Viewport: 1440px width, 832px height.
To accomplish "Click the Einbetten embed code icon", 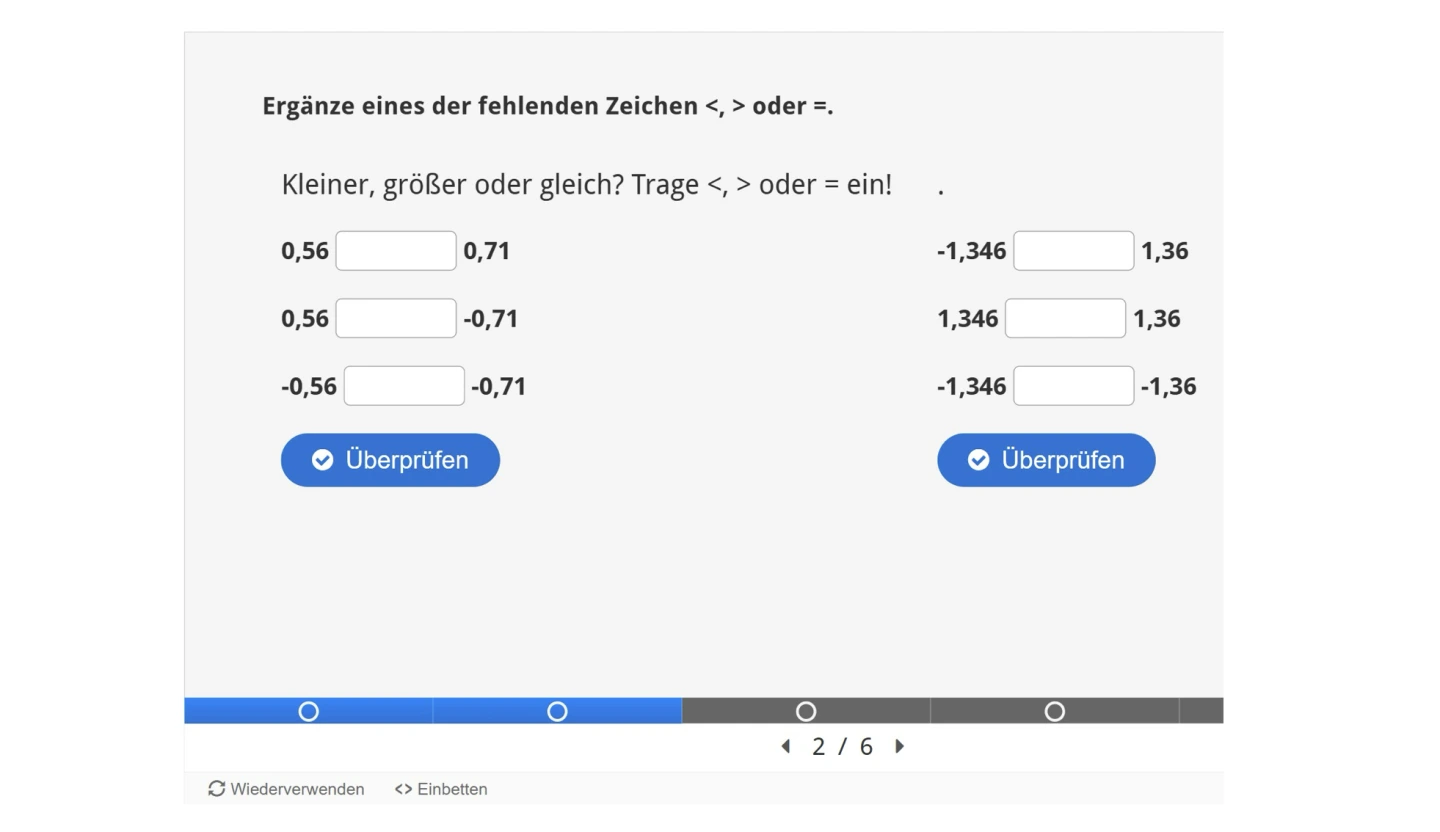I will click(x=403, y=789).
